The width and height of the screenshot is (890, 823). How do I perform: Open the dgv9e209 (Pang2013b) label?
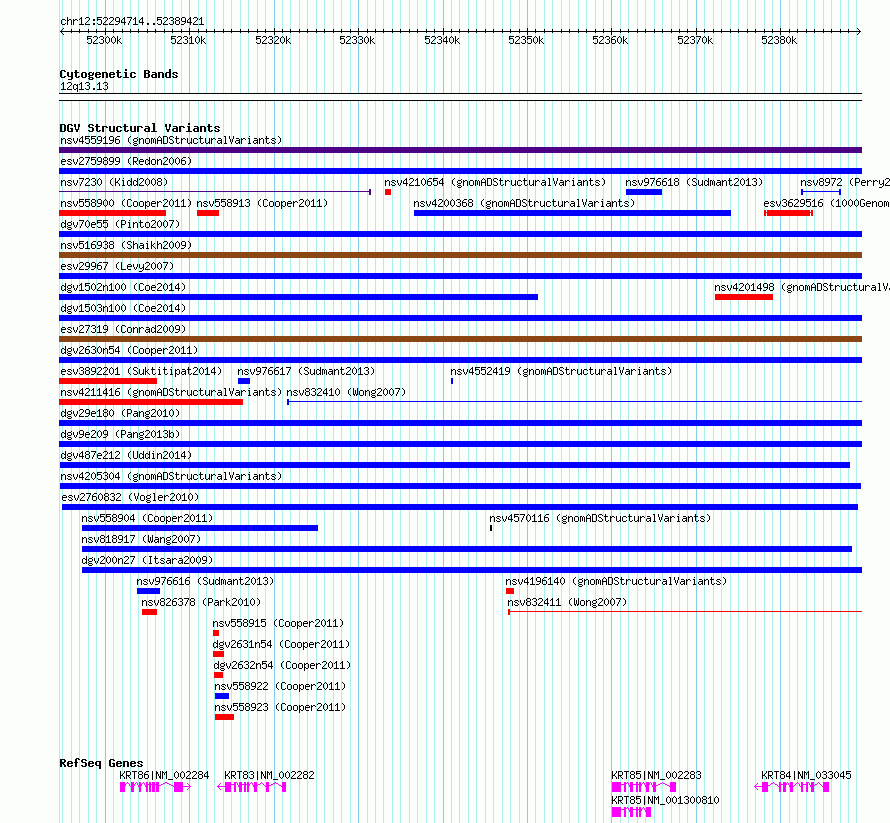(120, 434)
